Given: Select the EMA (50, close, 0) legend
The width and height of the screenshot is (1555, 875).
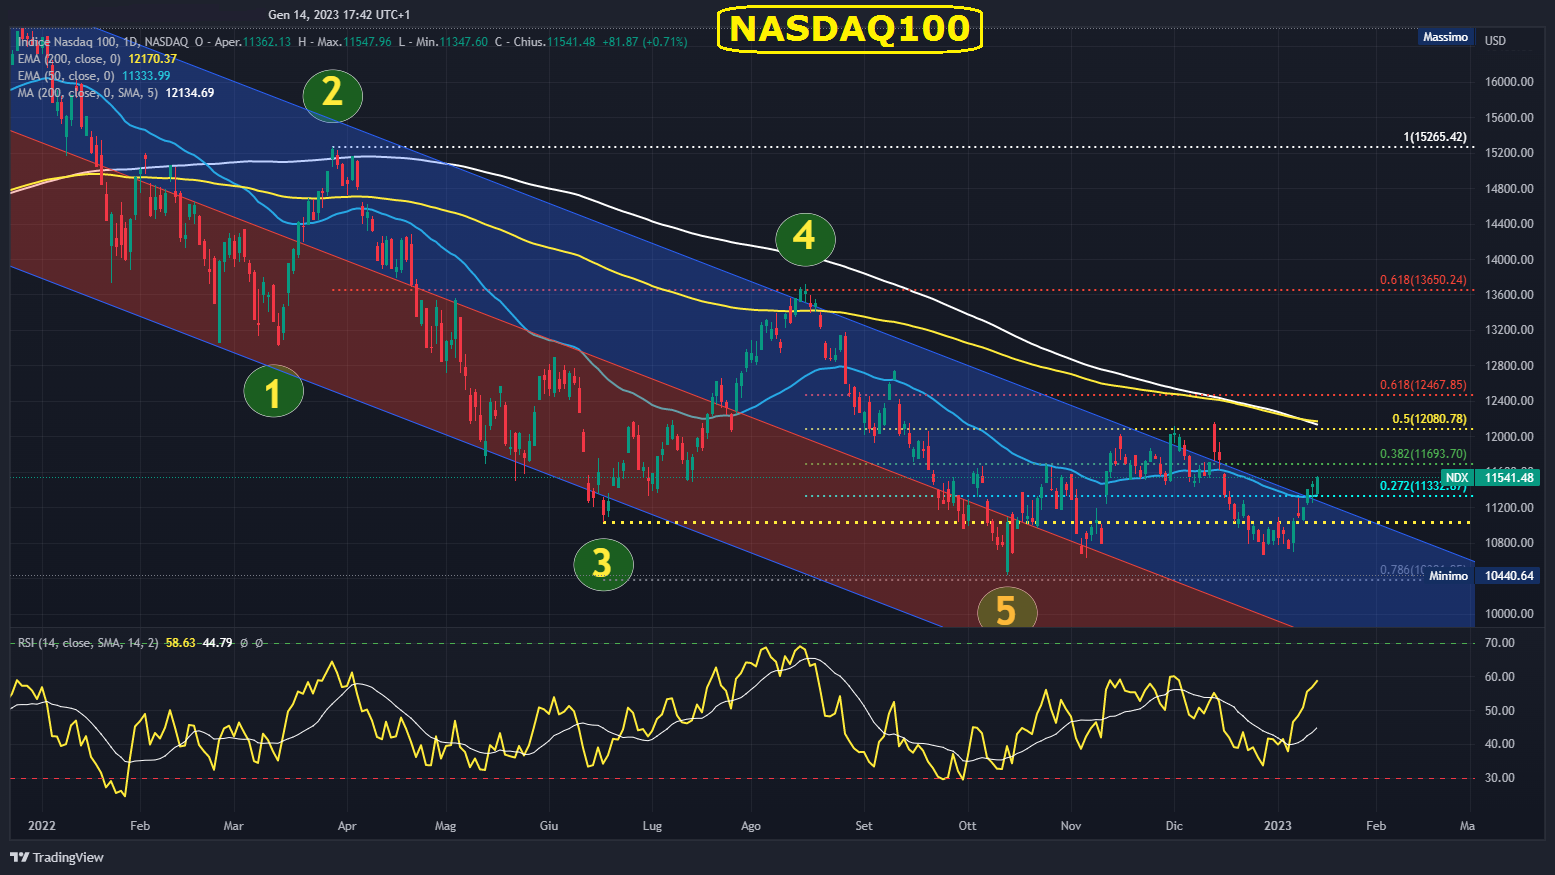Looking at the screenshot, I should (66, 76).
